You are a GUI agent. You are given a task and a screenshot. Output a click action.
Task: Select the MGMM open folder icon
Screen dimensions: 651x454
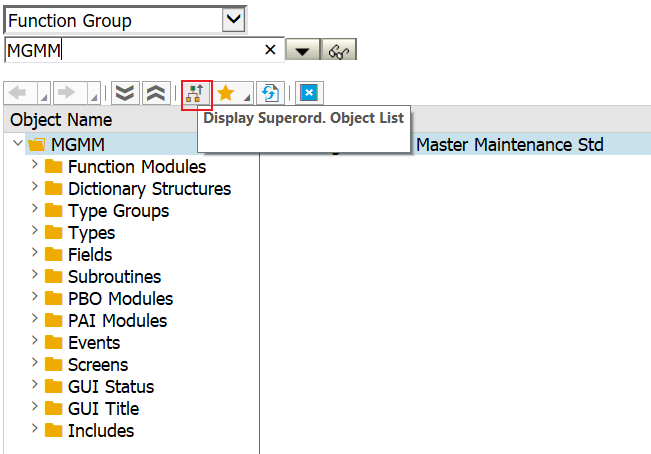click(36, 144)
